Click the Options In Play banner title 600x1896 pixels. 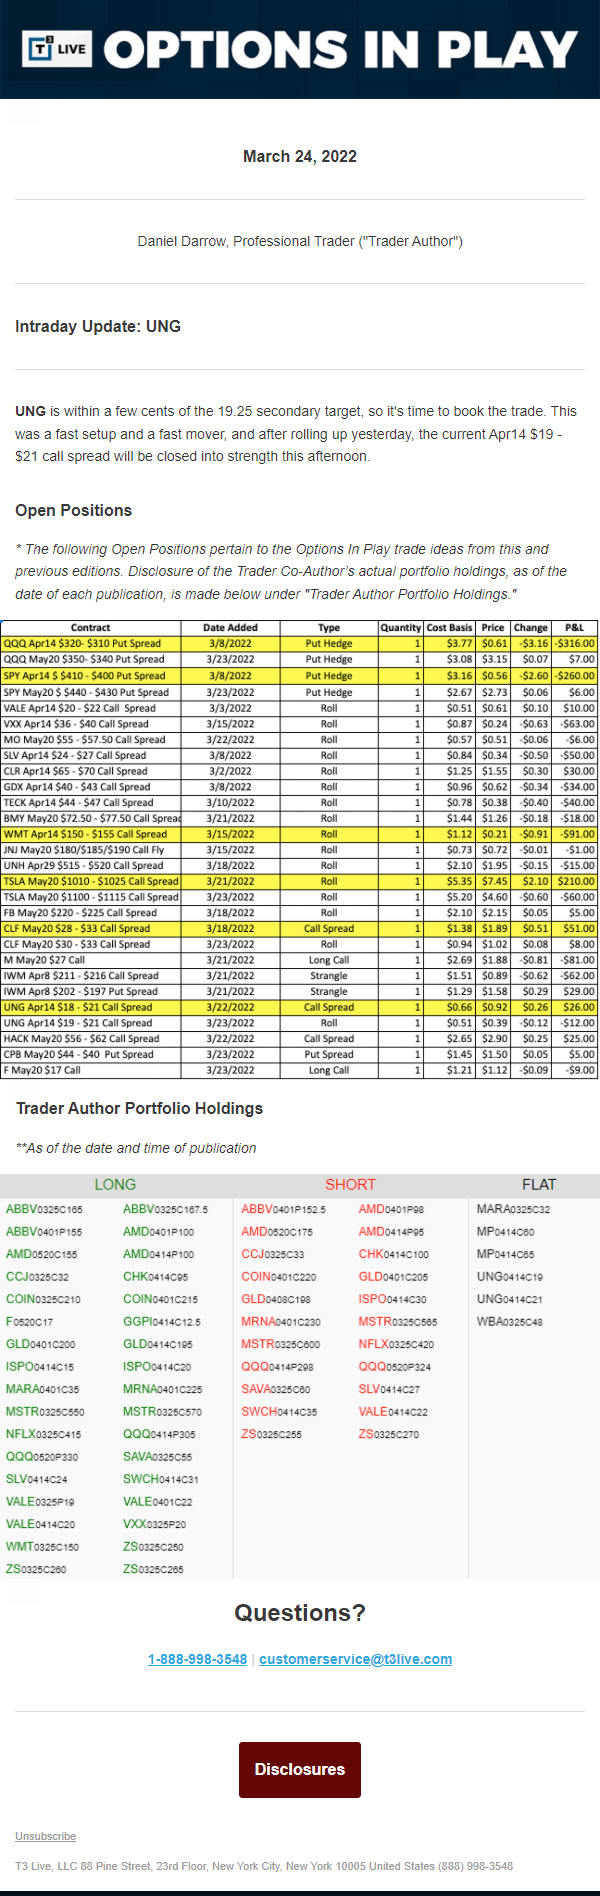[x=341, y=49]
